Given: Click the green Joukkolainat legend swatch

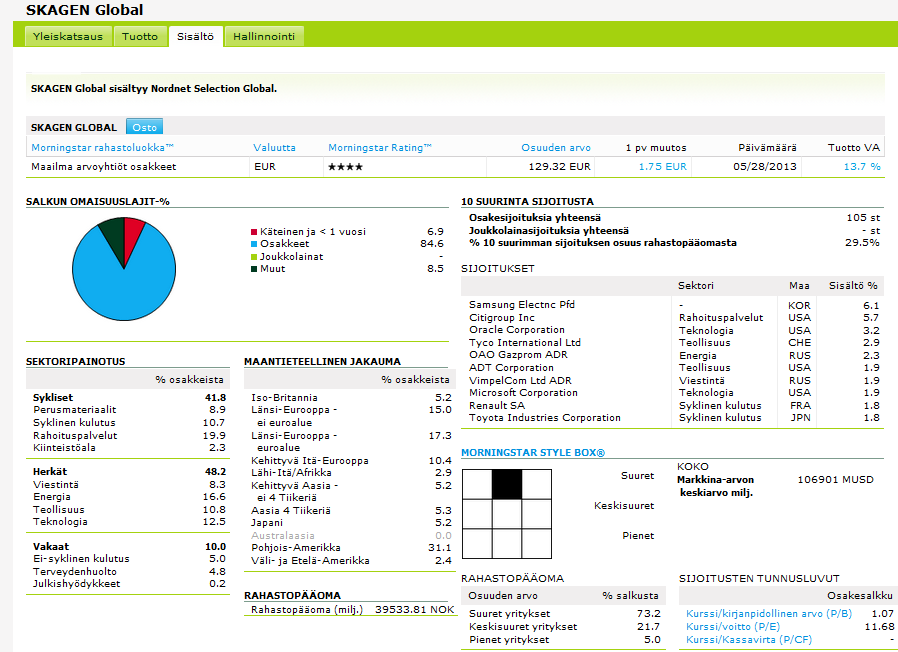Looking at the screenshot, I should pos(254,257).
